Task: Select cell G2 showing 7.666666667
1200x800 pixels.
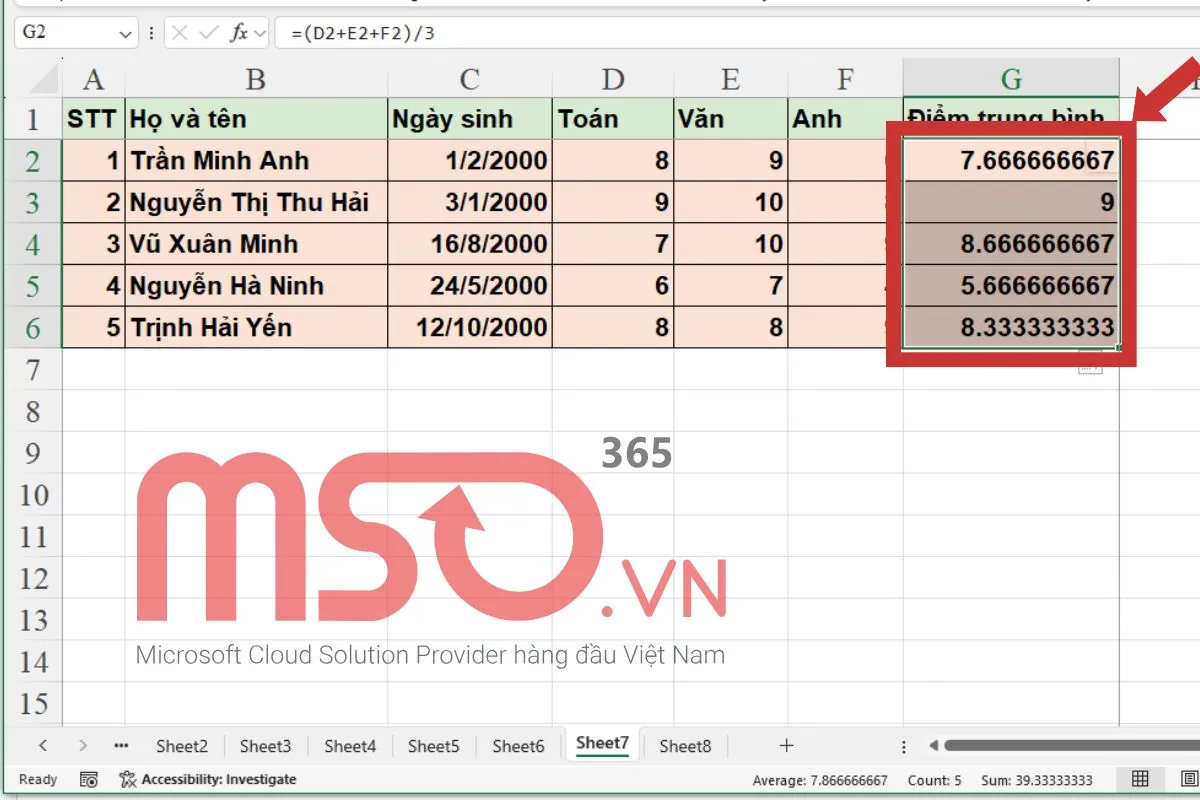Action: tap(1010, 160)
